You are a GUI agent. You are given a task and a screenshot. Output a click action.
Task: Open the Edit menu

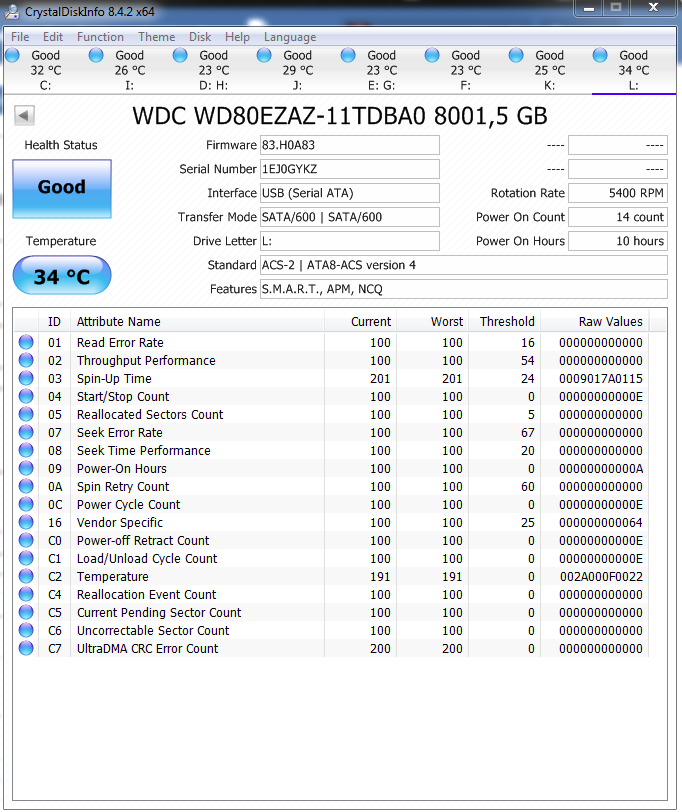click(x=53, y=37)
